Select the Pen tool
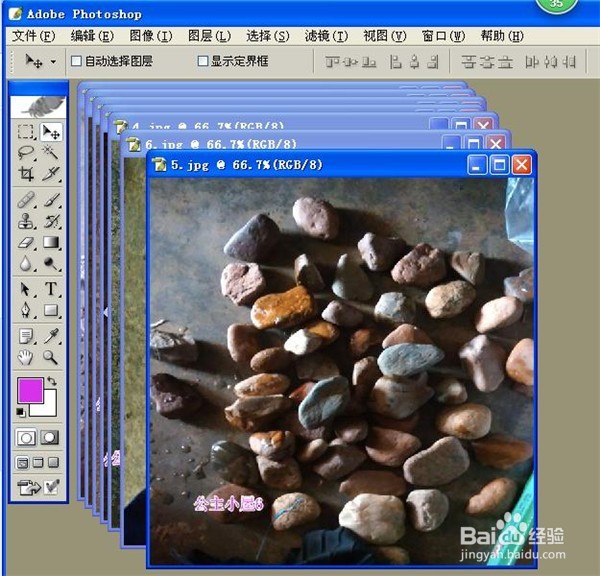Image resolution: width=600 pixels, height=576 pixels. coord(26,310)
